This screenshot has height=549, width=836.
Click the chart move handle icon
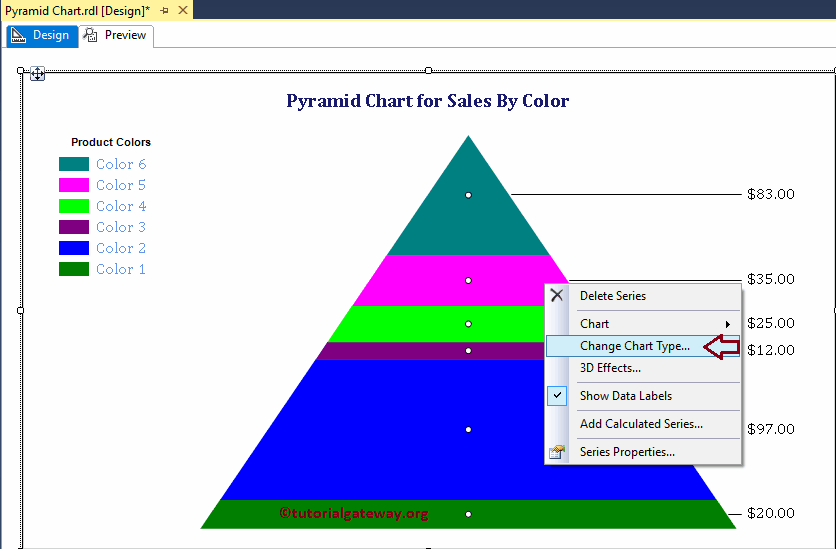(x=37, y=74)
